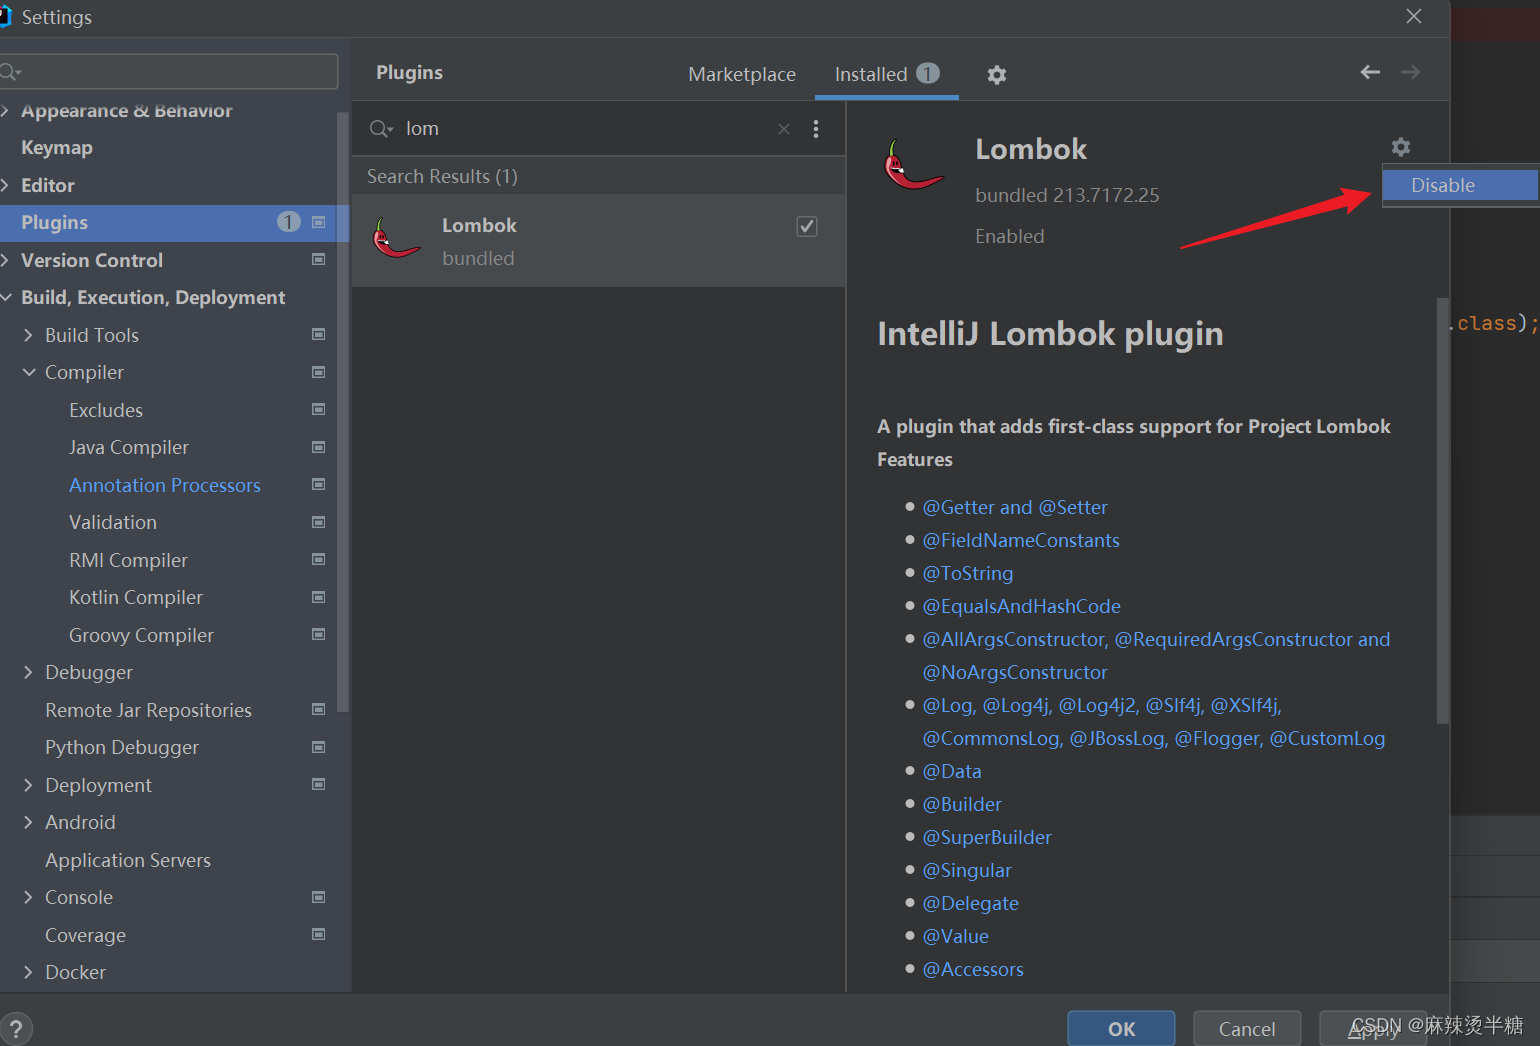The height and width of the screenshot is (1046, 1540).
Task: Click the OK button
Action: click(1121, 1029)
